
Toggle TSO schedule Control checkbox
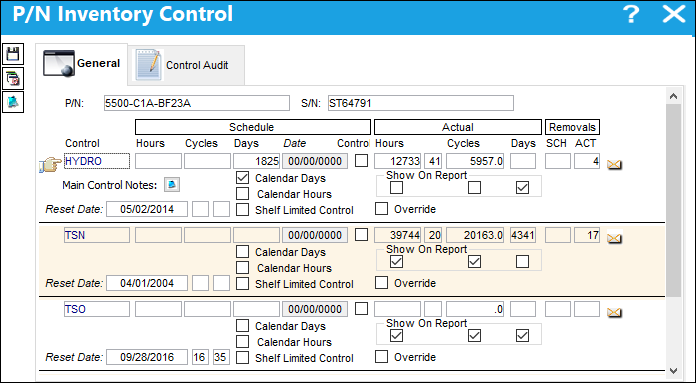[x=362, y=309]
